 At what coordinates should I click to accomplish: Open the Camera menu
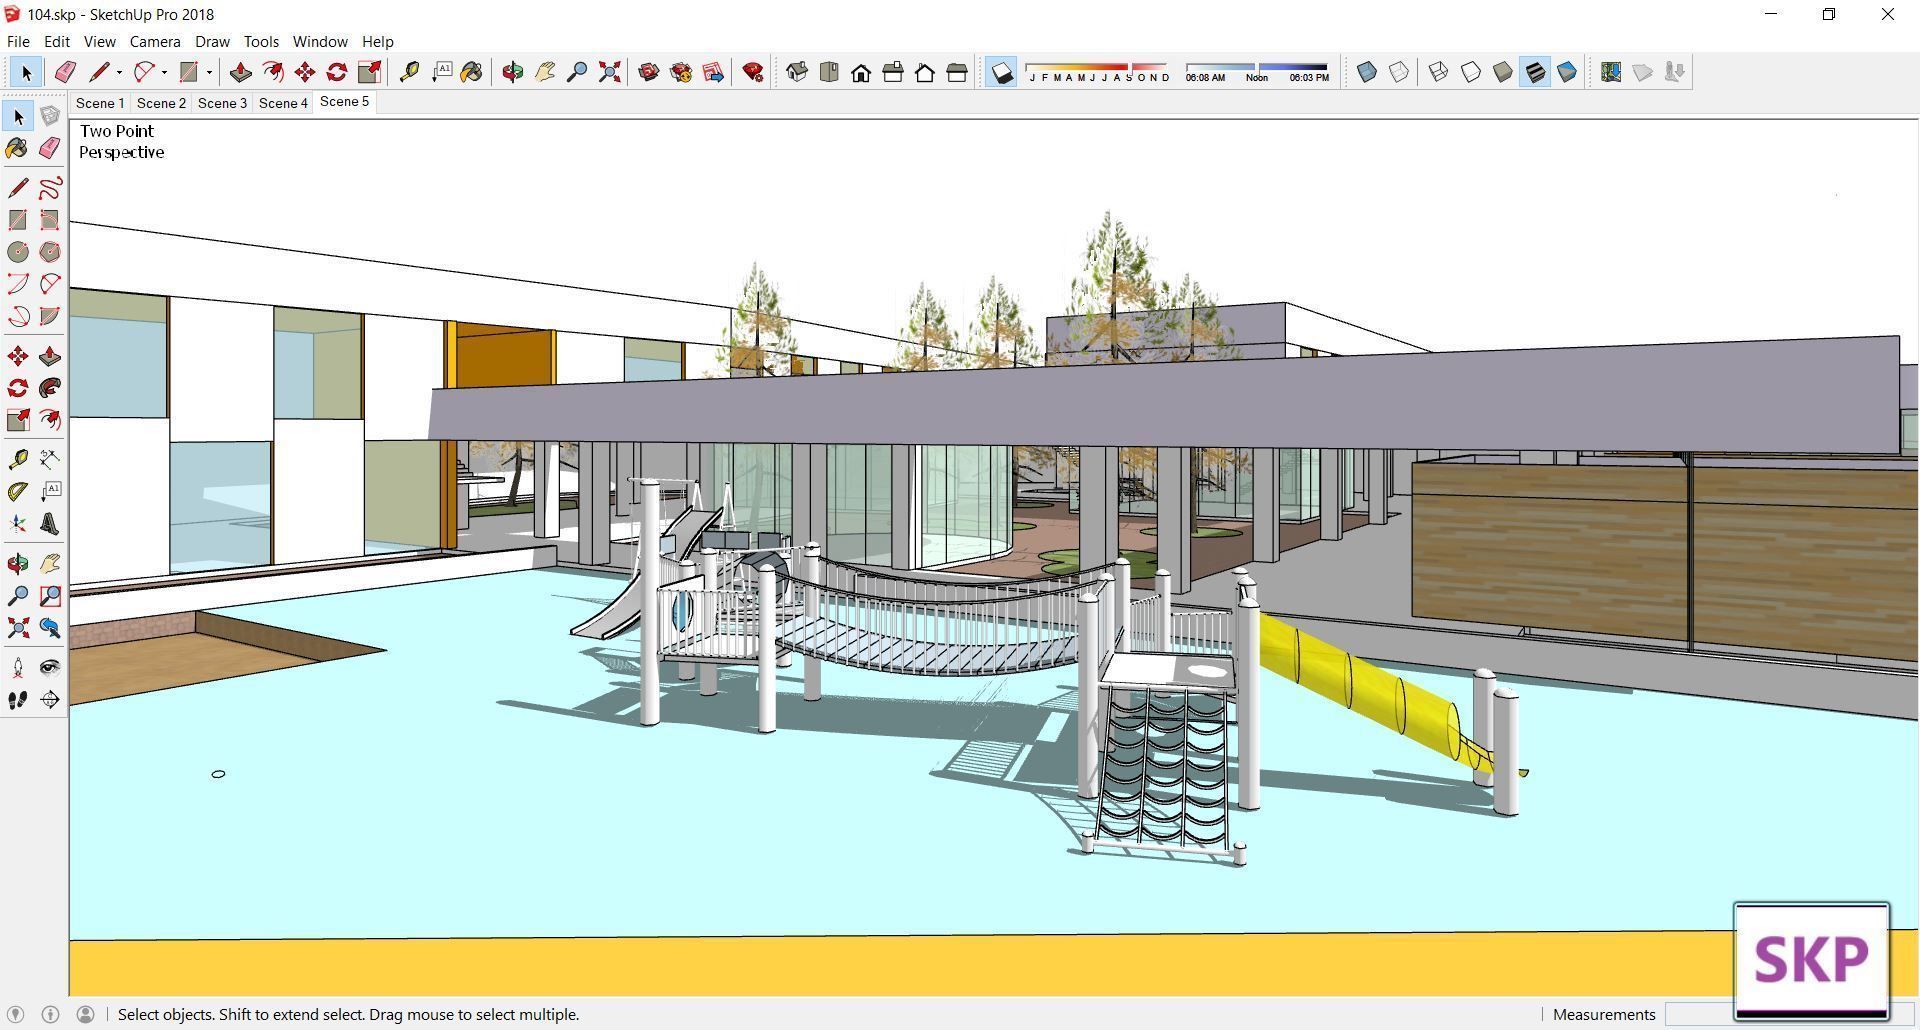[x=155, y=41]
